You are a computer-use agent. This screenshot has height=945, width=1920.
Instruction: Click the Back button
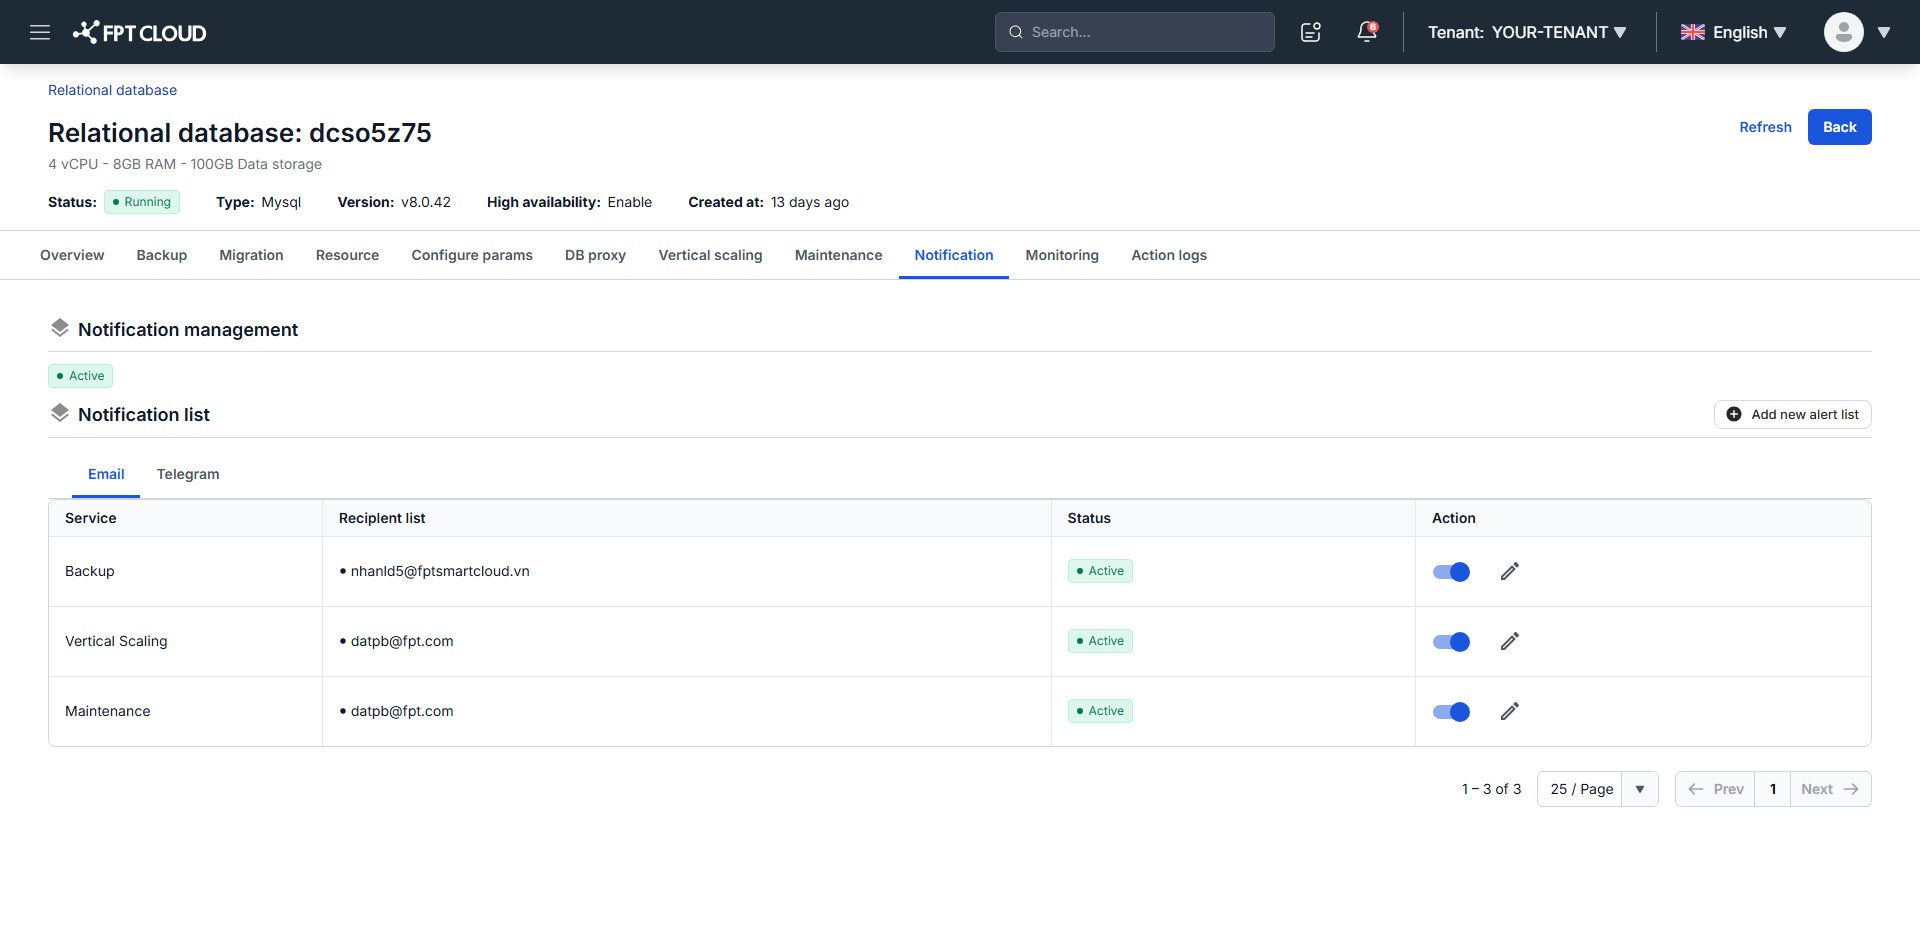[1839, 127]
